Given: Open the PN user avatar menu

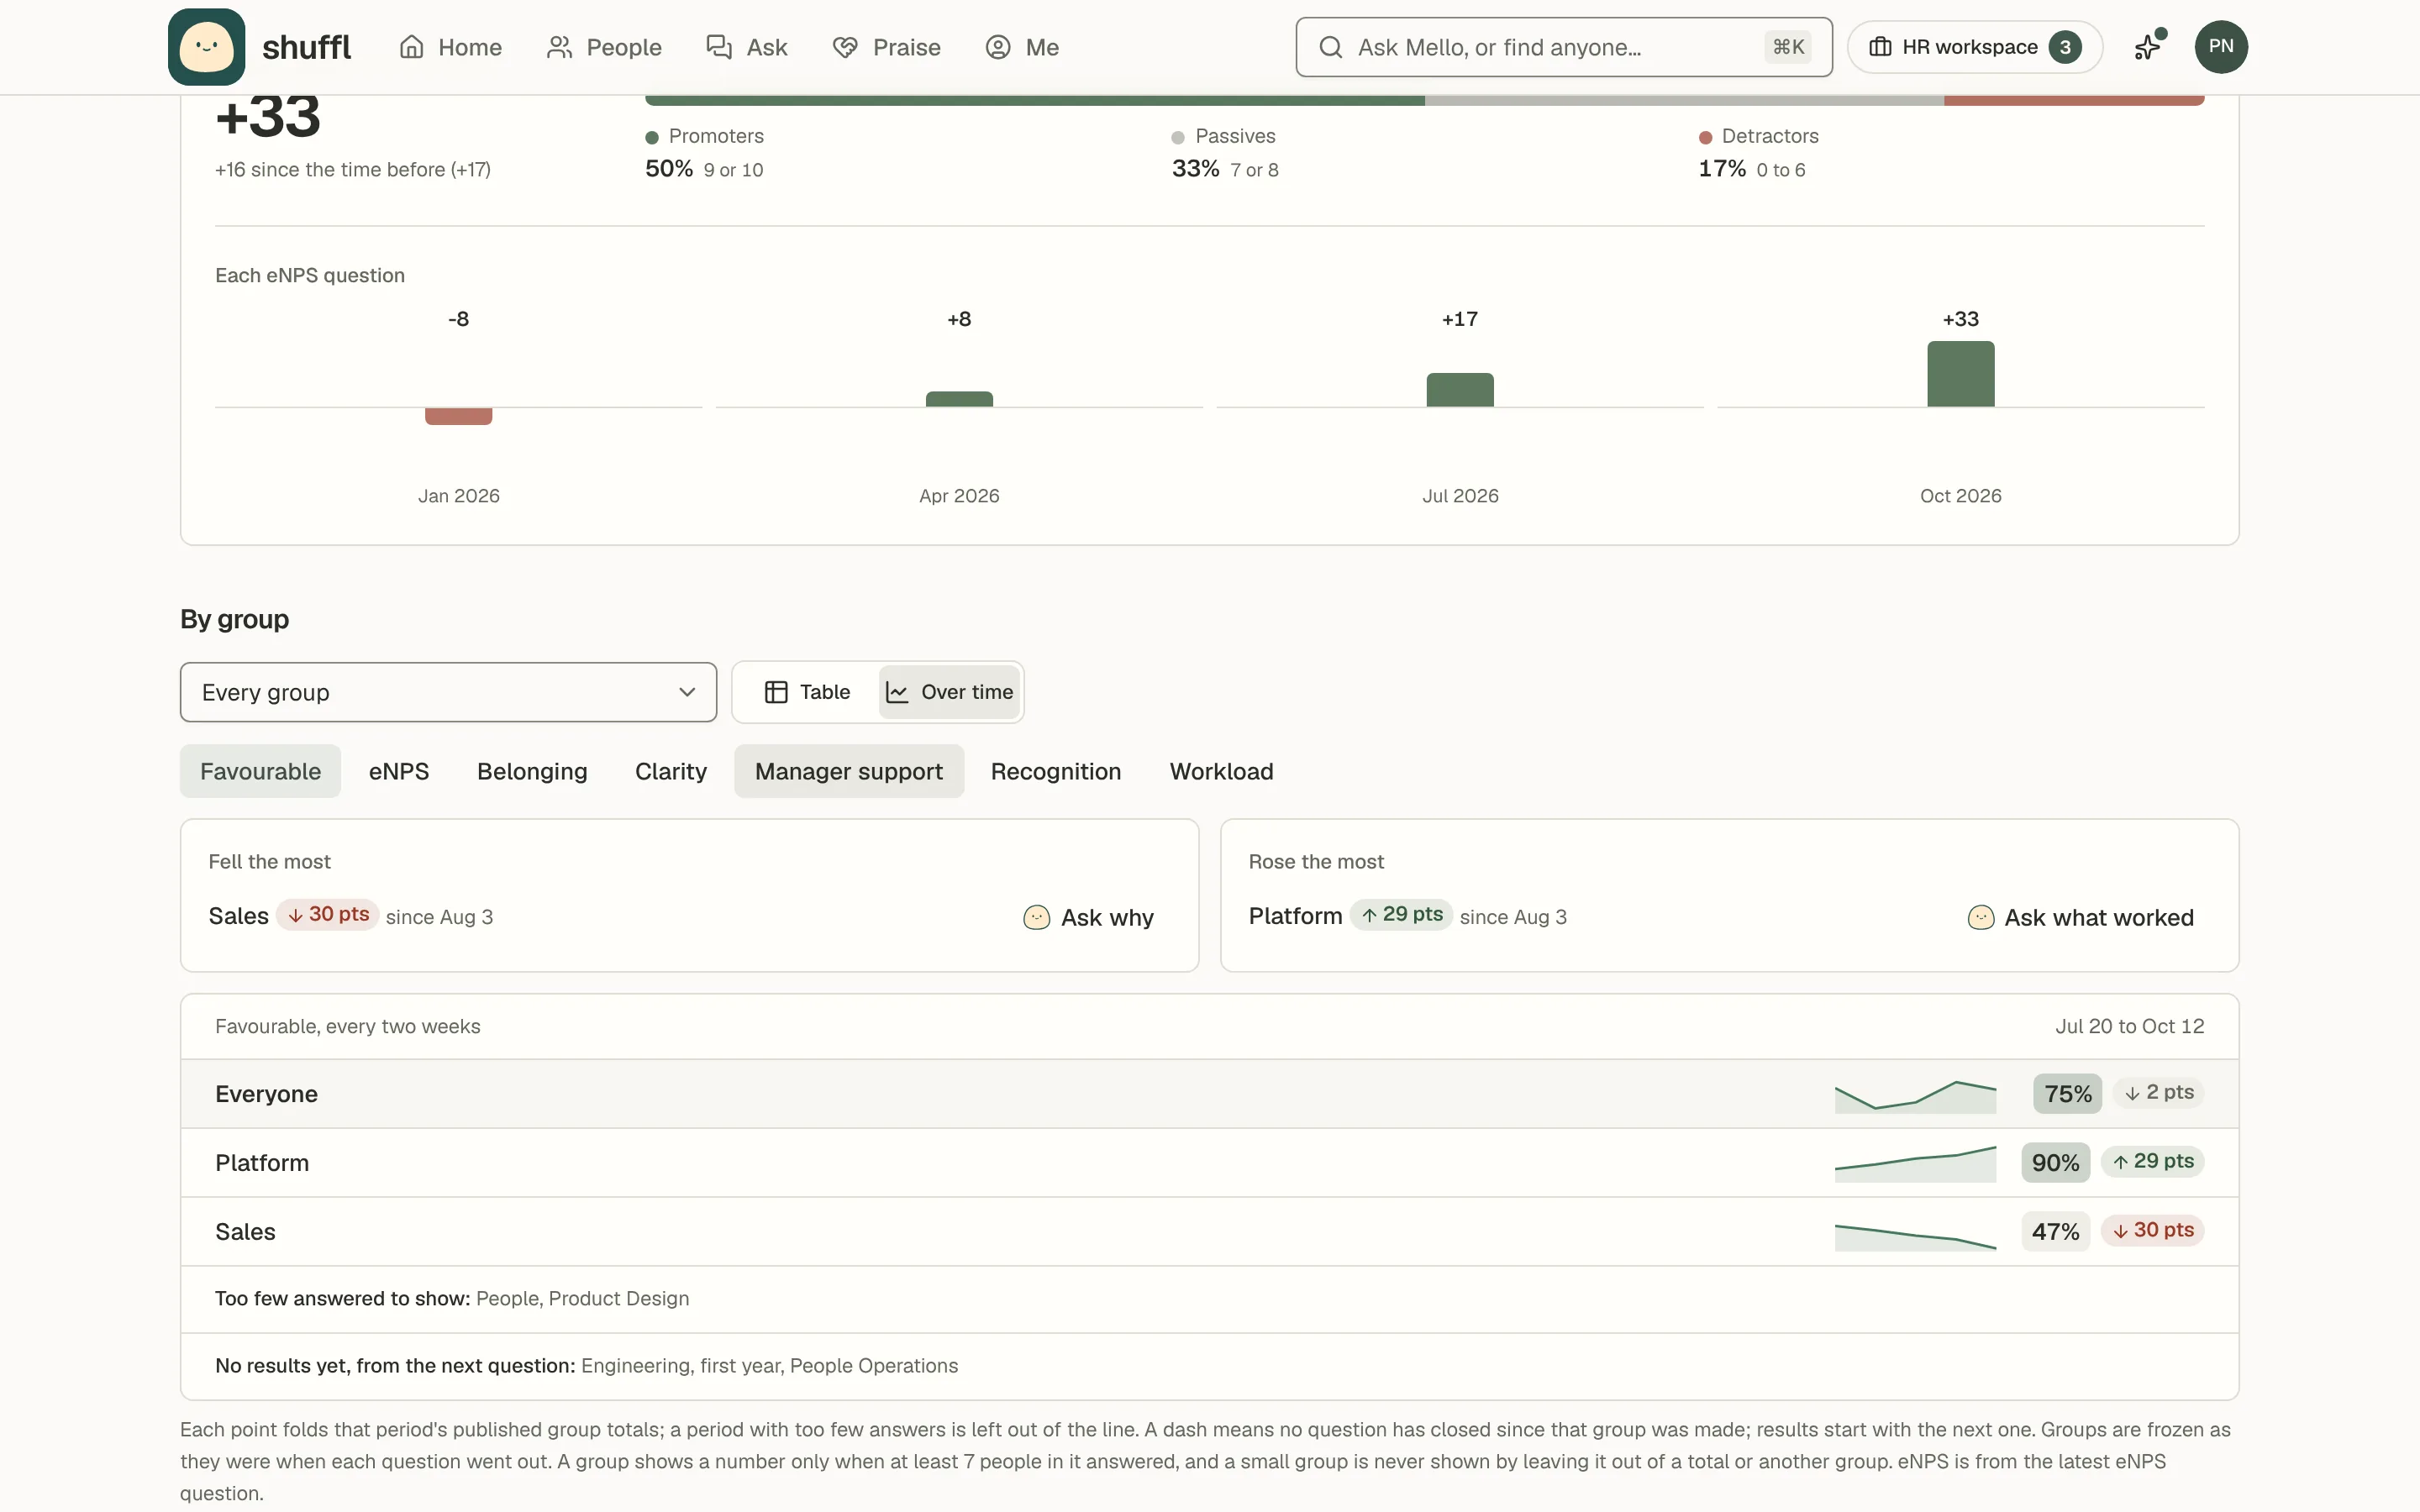Looking at the screenshot, I should [x=2221, y=47].
